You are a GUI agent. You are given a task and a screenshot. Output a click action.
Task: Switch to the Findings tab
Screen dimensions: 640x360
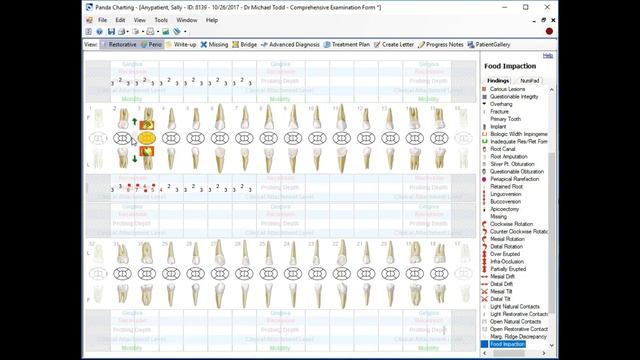click(x=498, y=81)
